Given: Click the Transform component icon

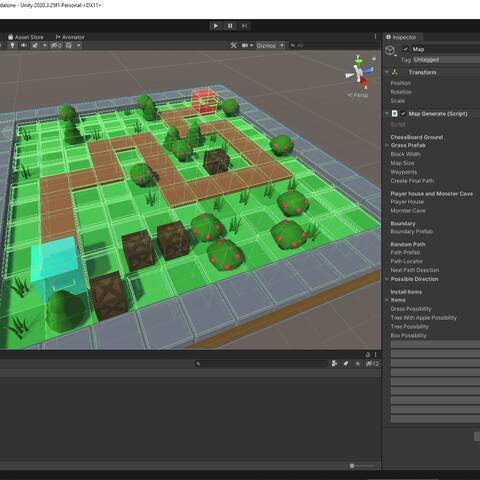Looking at the screenshot, I should point(395,72).
